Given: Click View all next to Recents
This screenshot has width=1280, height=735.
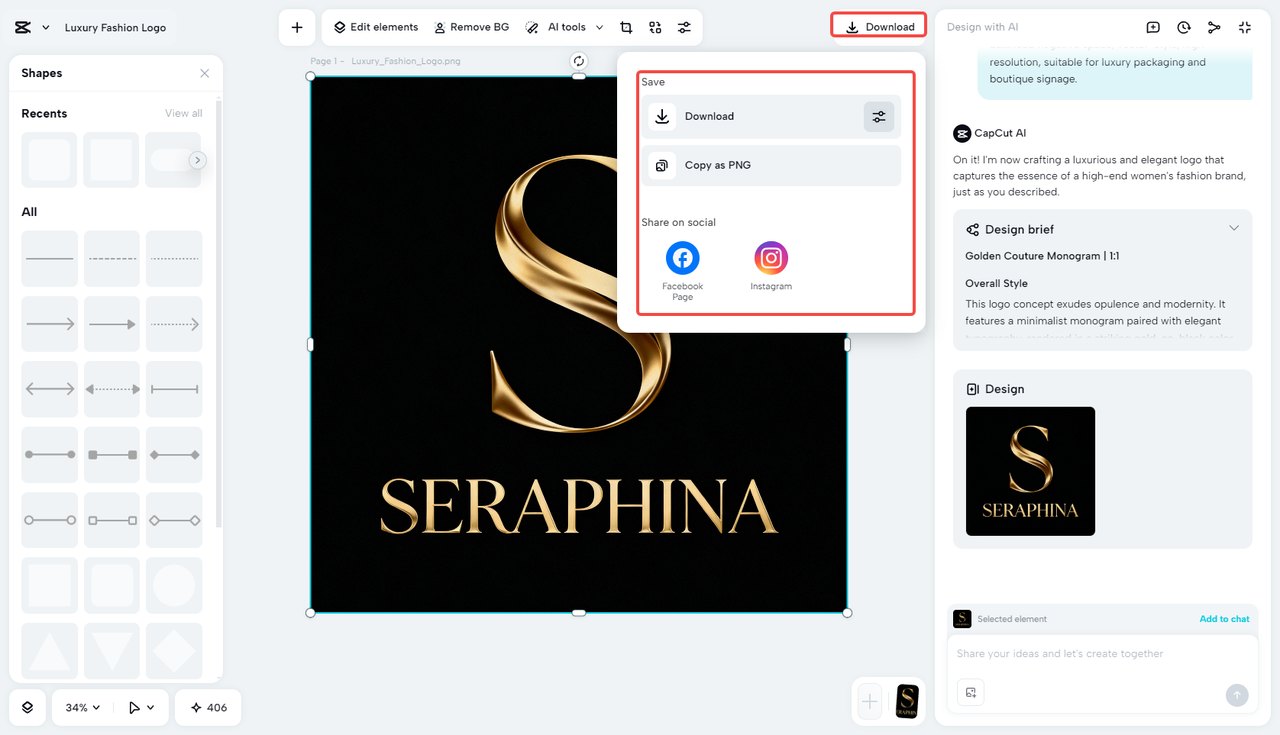Looking at the screenshot, I should 183,113.
